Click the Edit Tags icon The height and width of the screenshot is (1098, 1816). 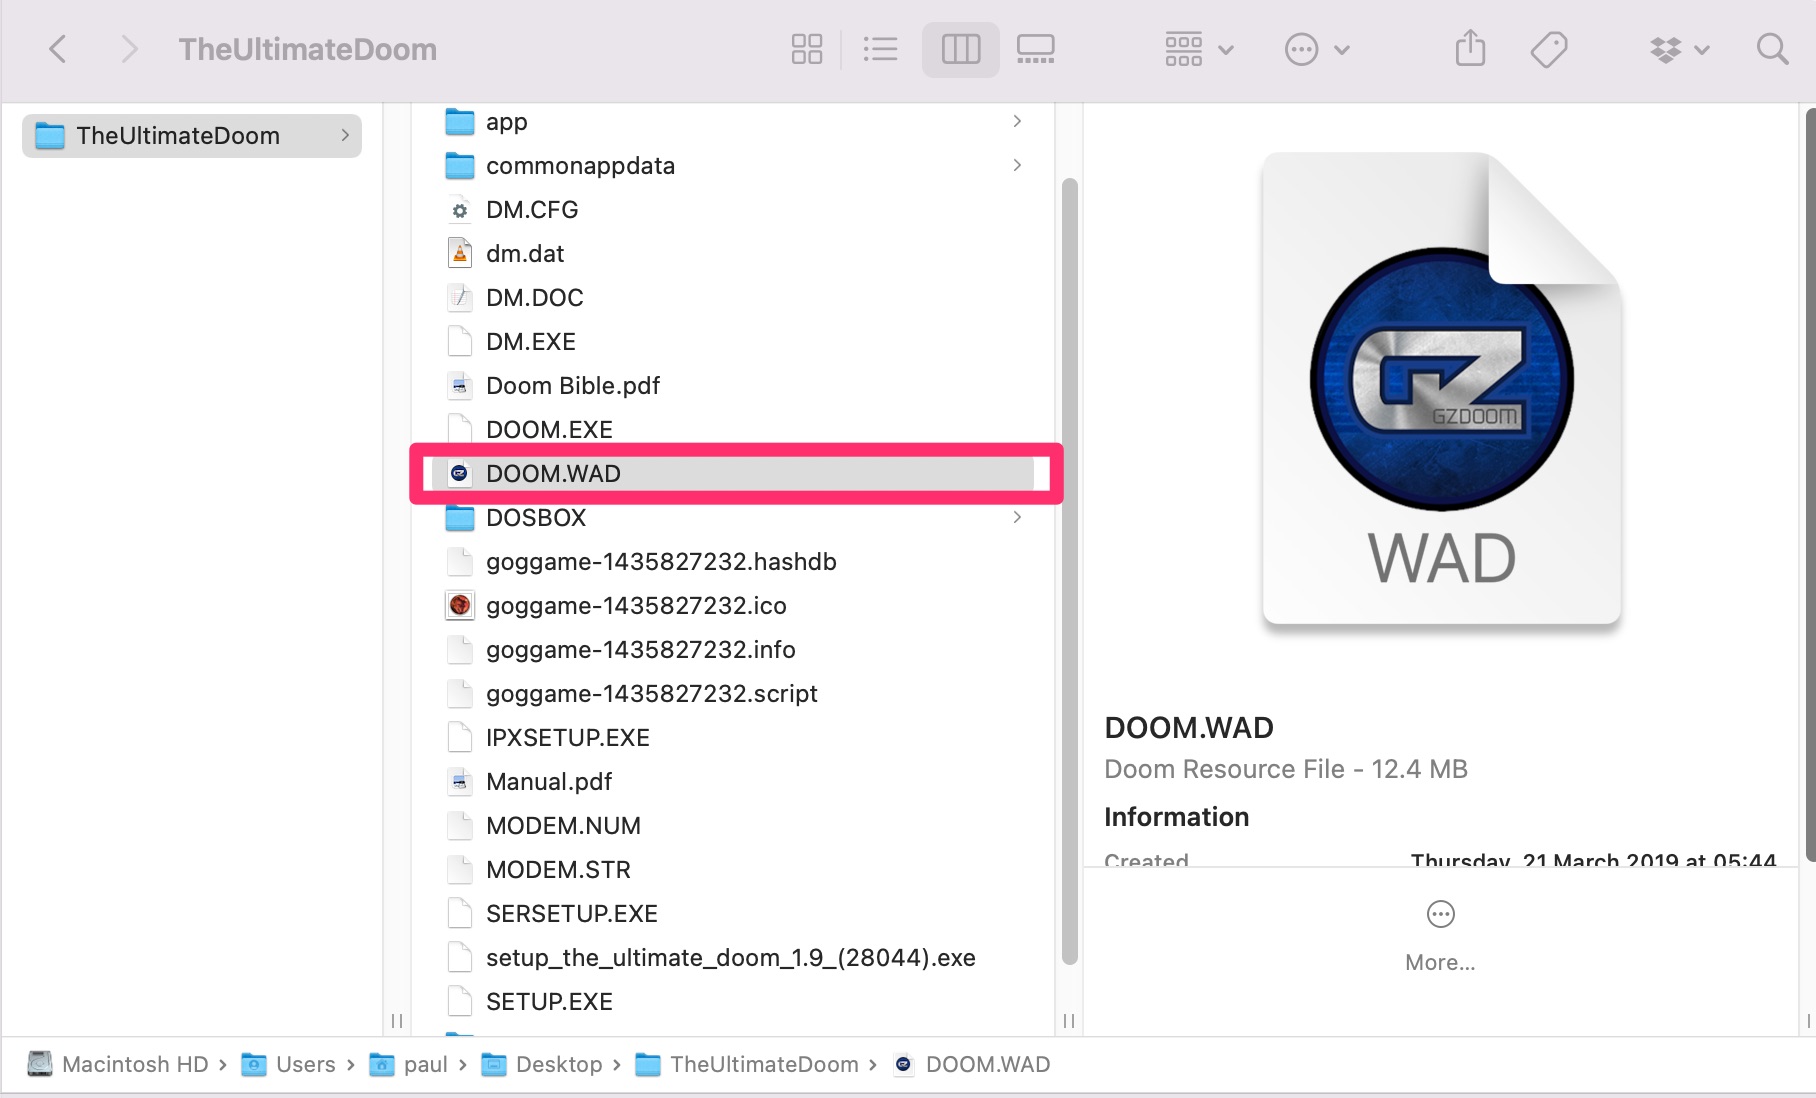click(x=1549, y=49)
